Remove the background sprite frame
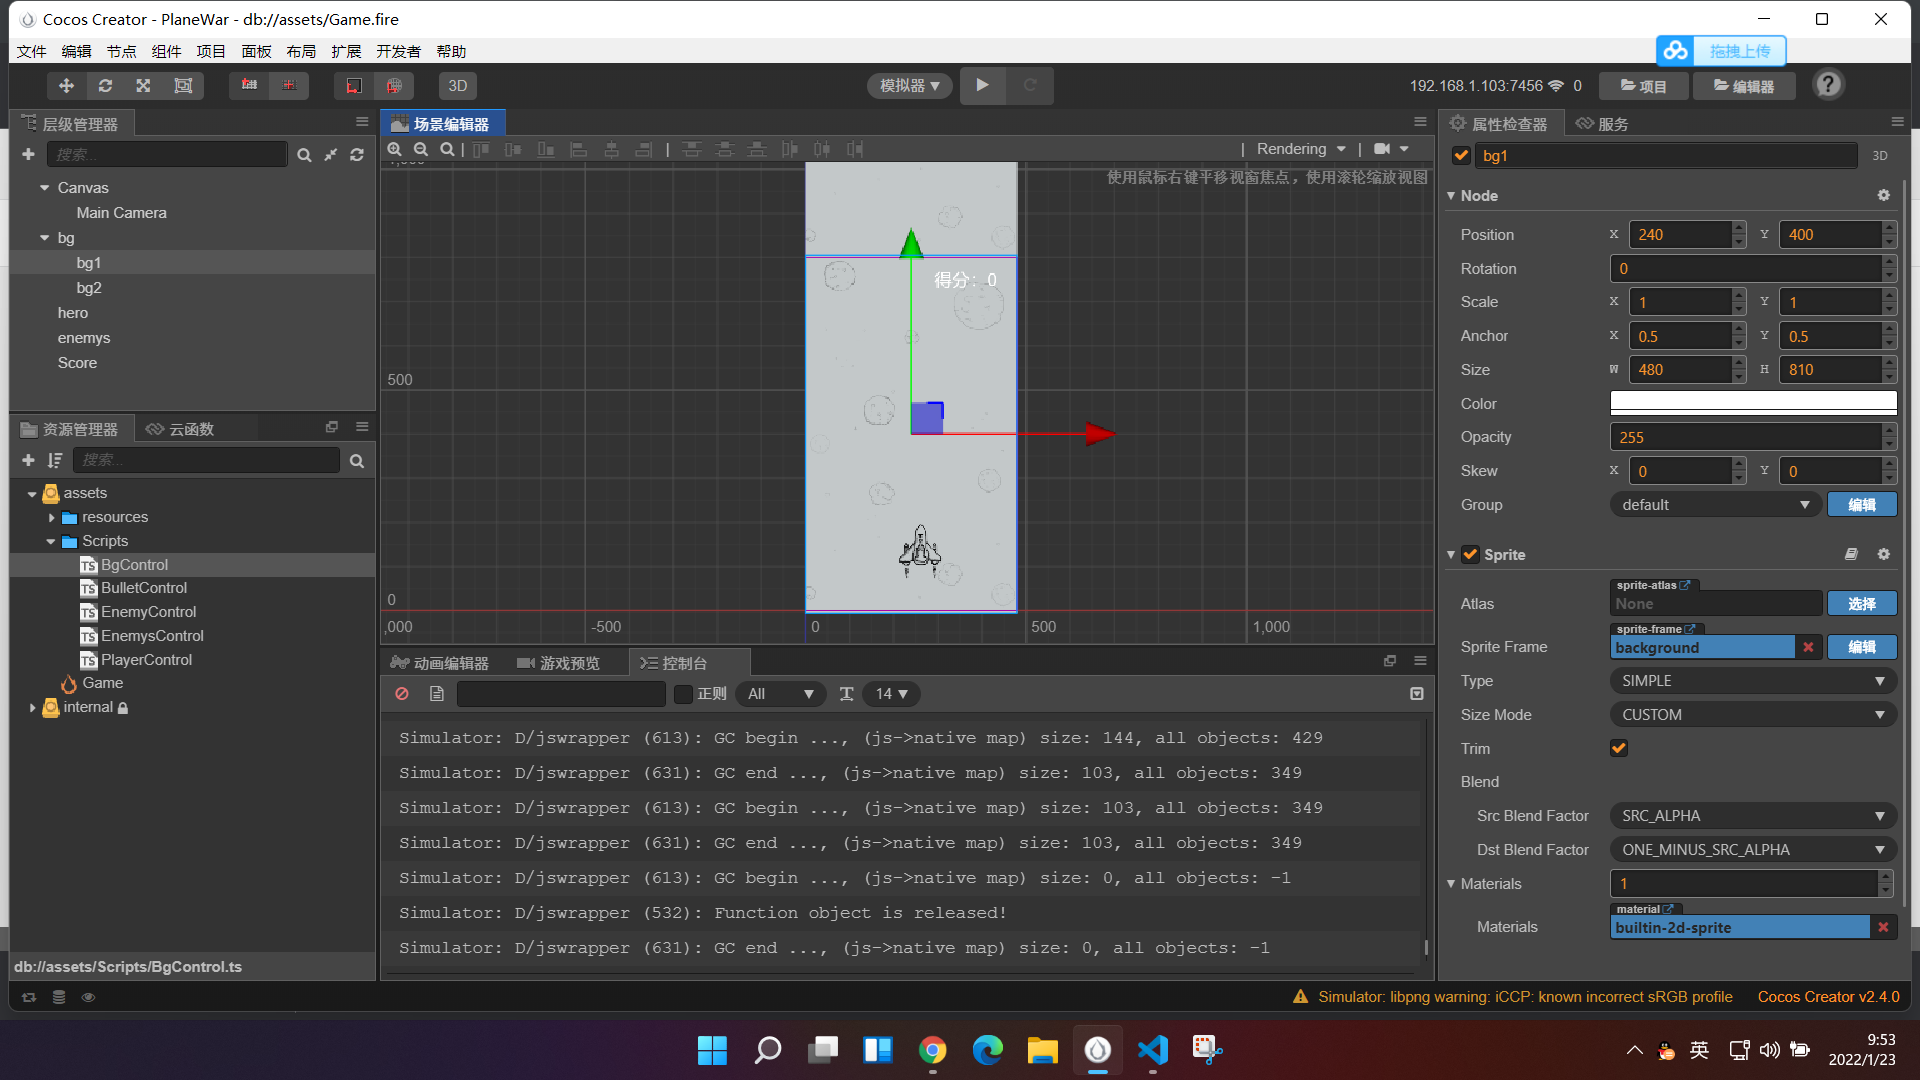The width and height of the screenshot is (1920, 1080). point(1808,648)
